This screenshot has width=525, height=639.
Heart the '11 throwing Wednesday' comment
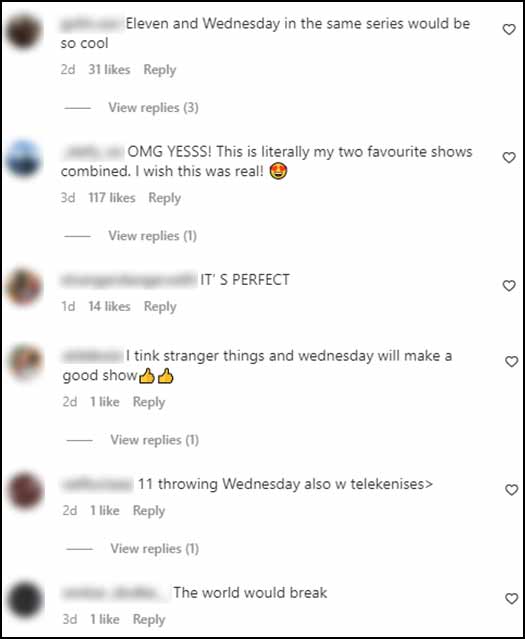click(512, 489)
